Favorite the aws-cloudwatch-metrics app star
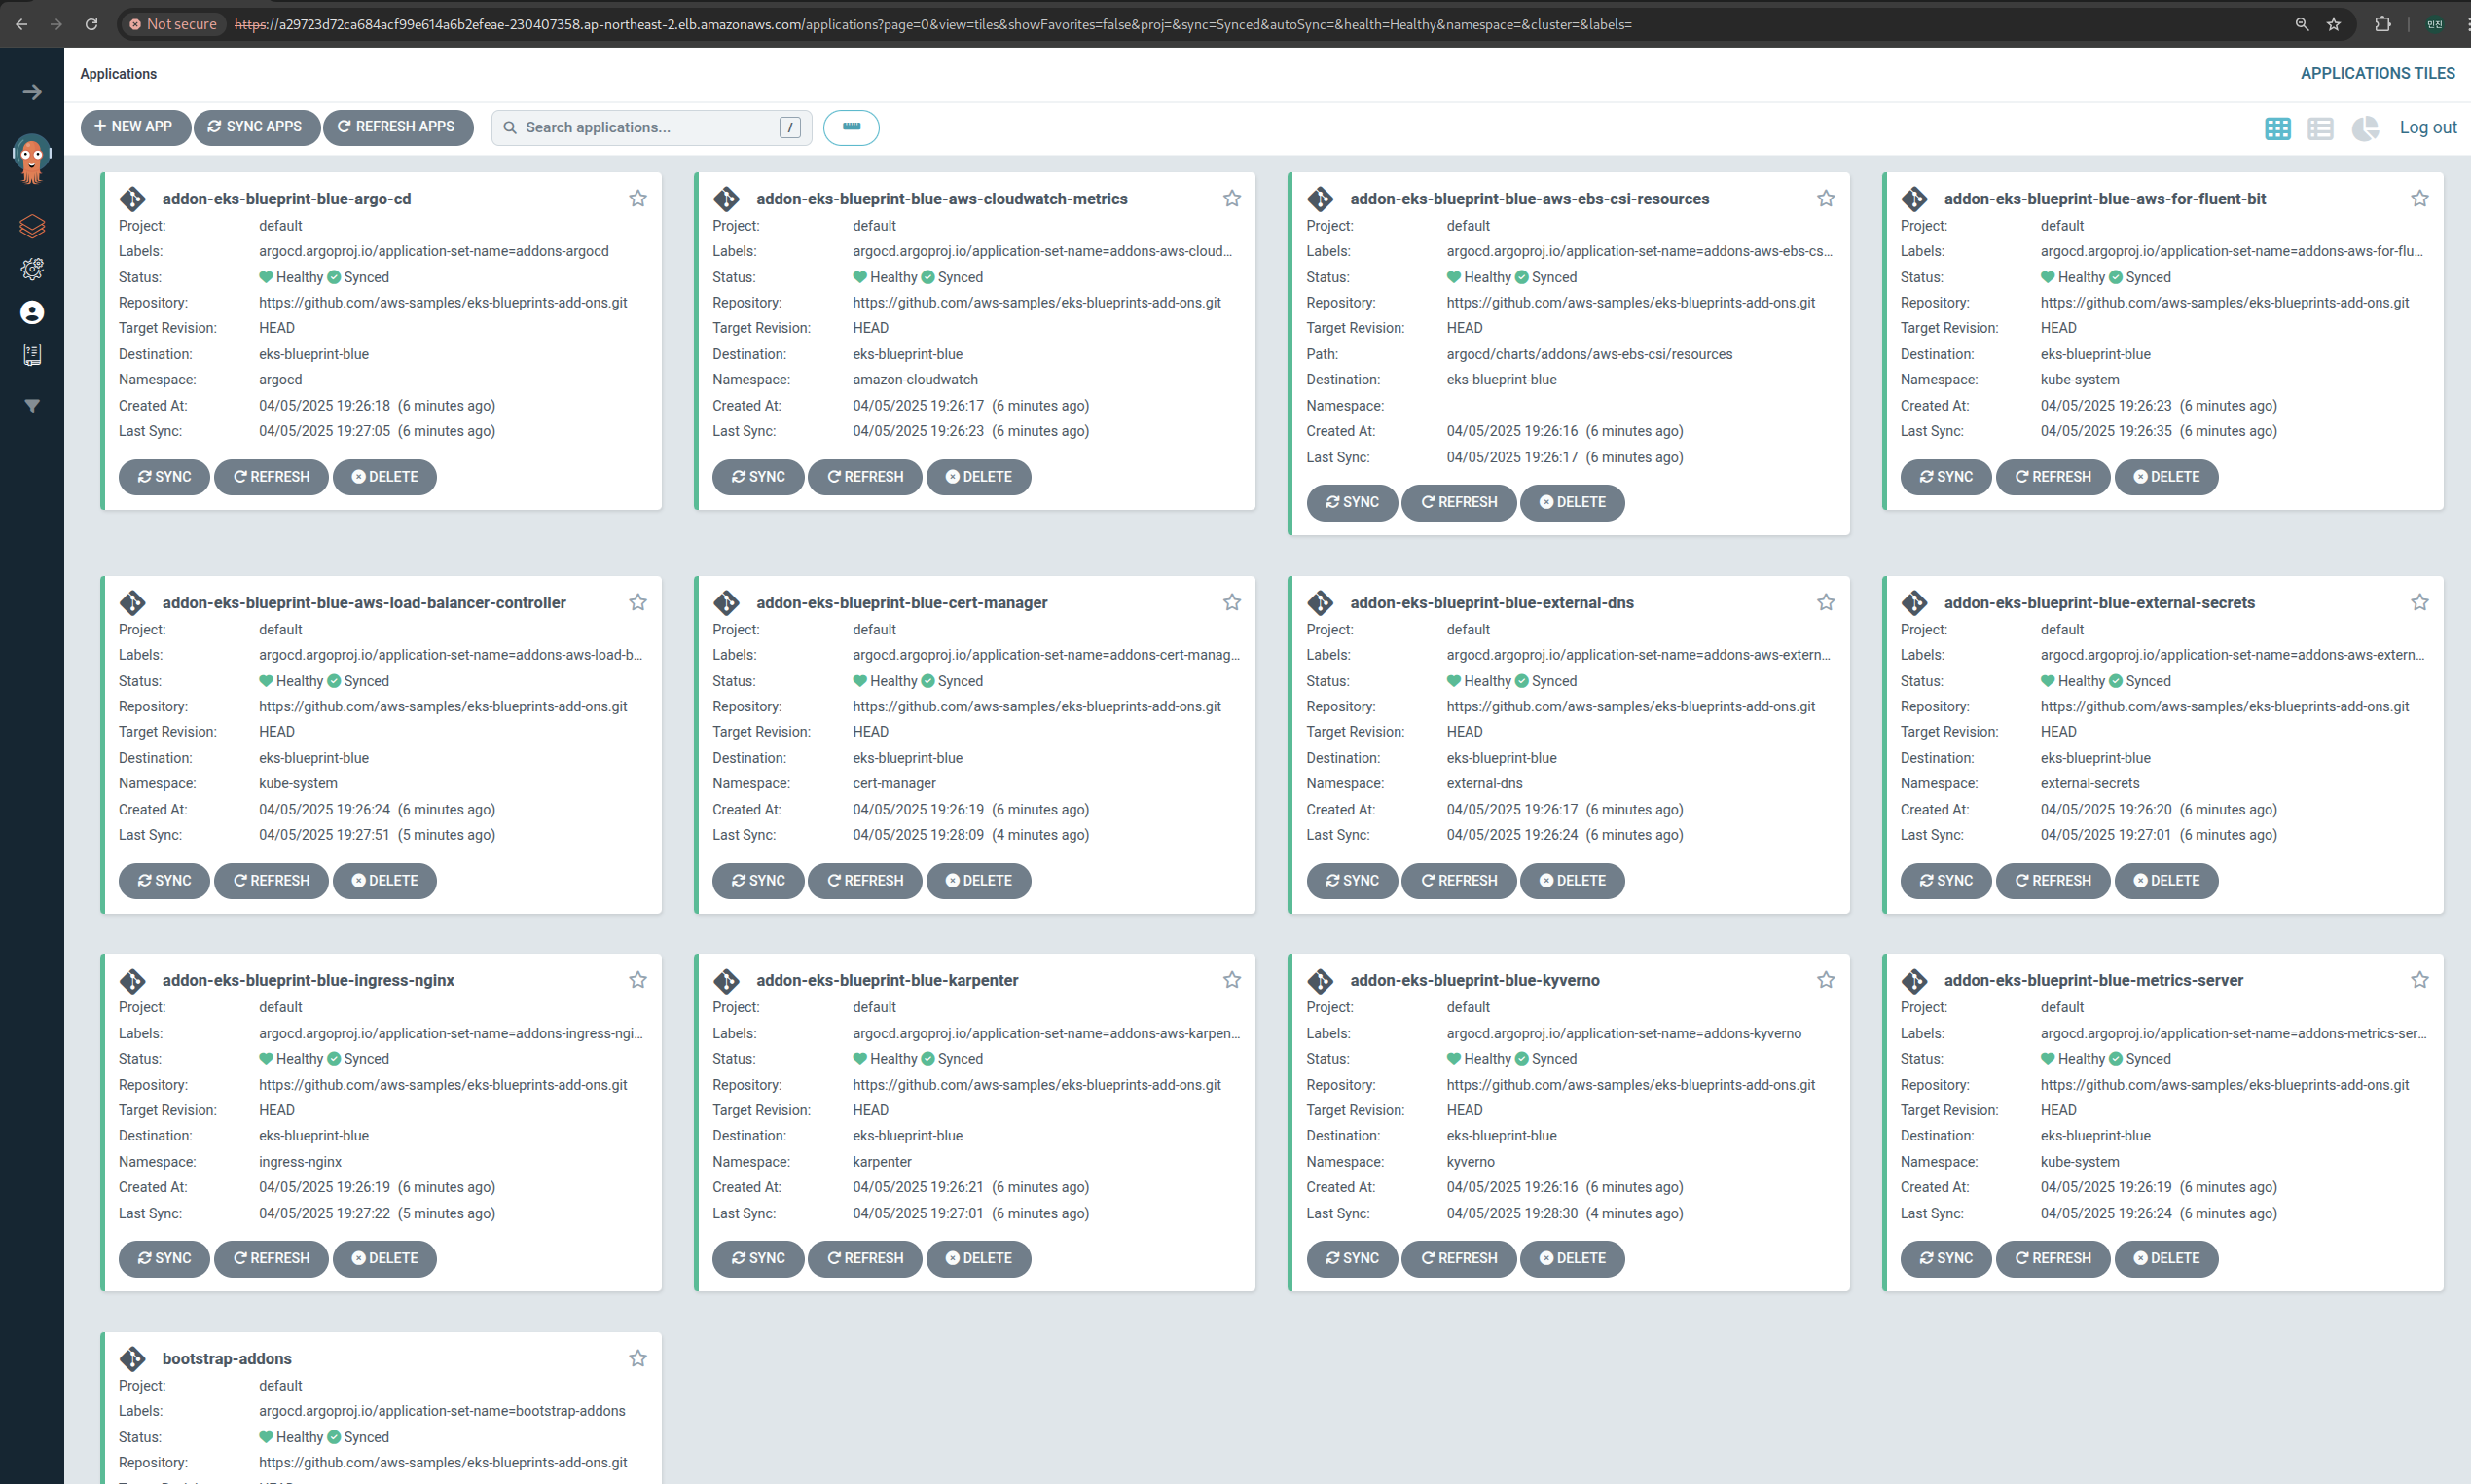Screen dimensions: 2471x1484 pyautogui.click(x=1232, y=199)
